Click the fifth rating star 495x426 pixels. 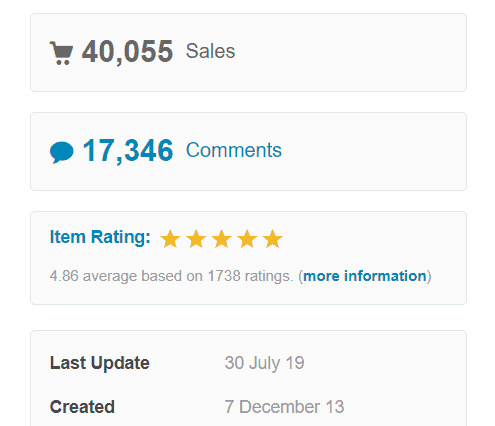coord(273,239)
